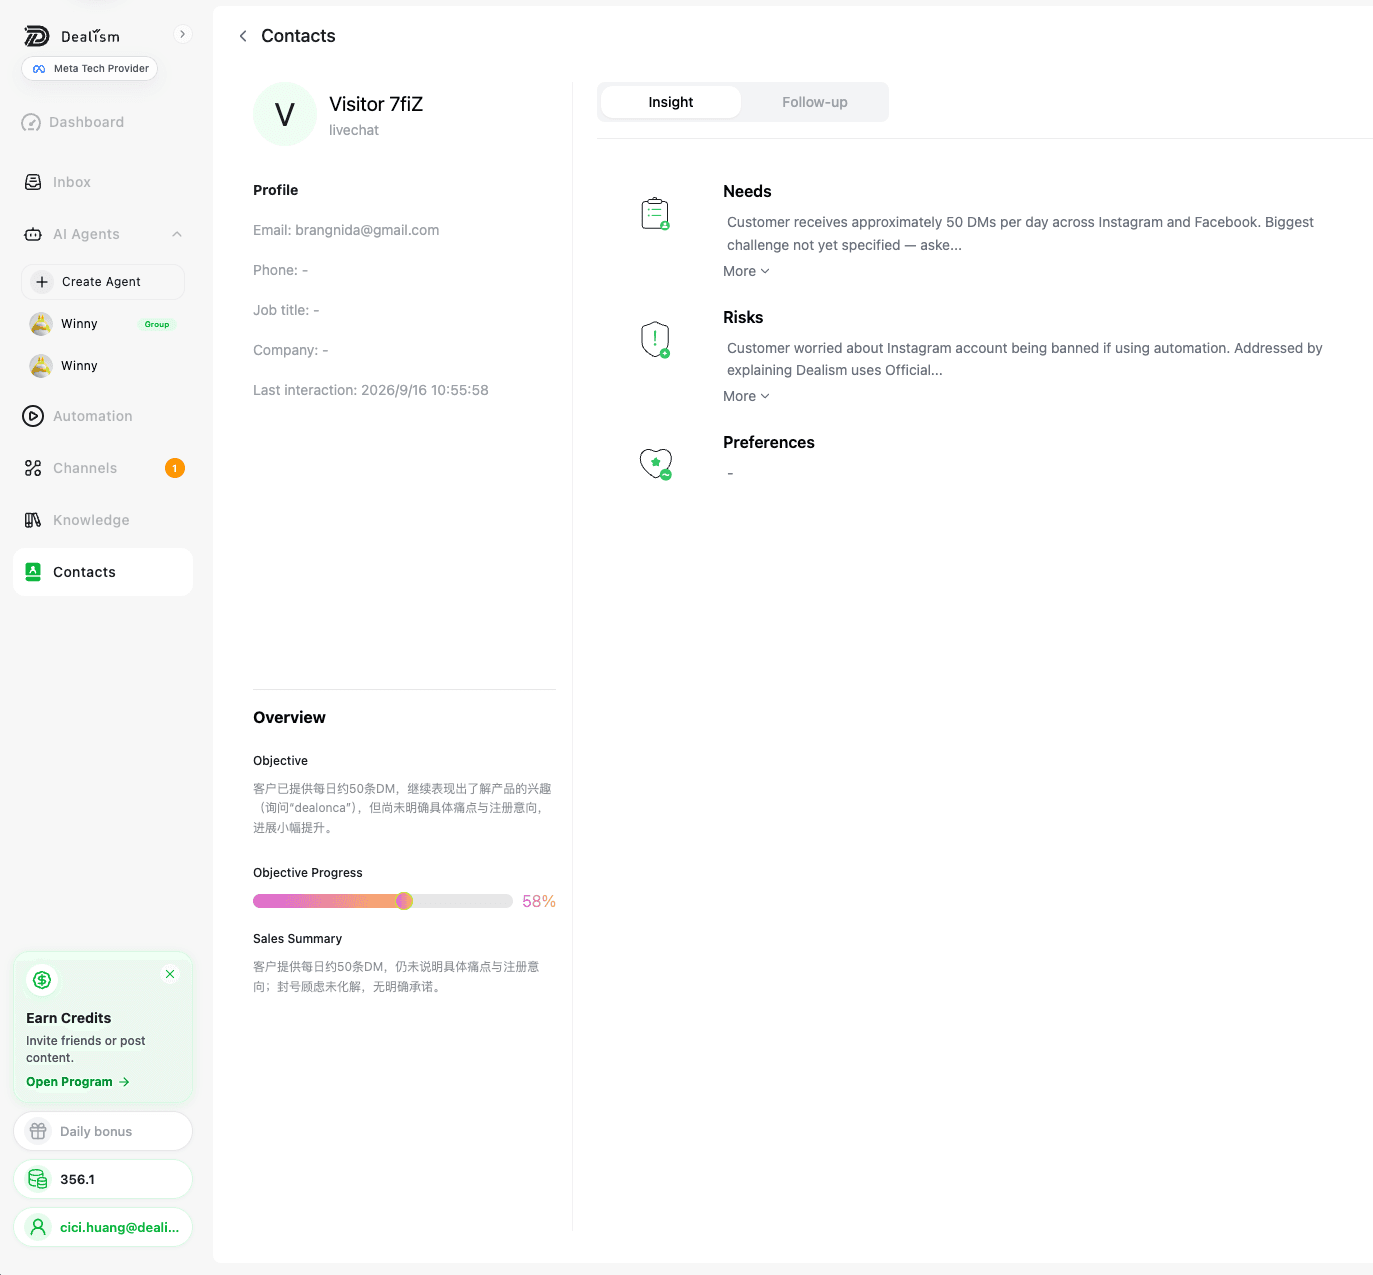Select the Winny agent tagged Group
This screenshot has height=1275, width=1373.
pos(103,324)
